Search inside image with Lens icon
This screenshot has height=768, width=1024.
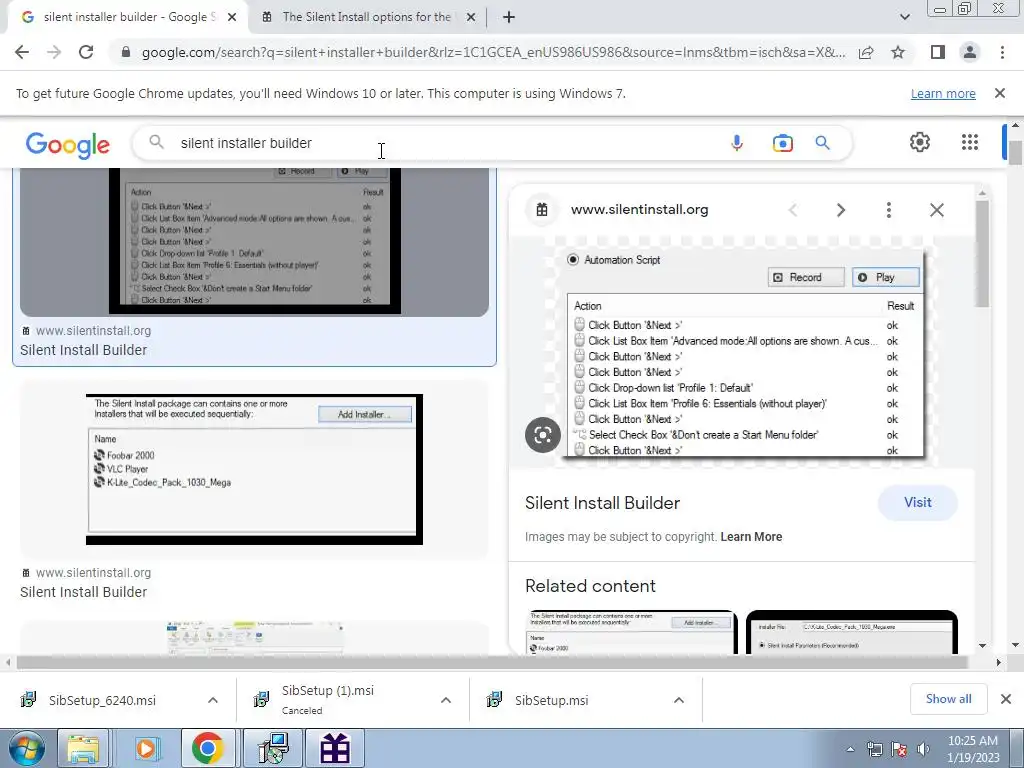pos(543,435)
